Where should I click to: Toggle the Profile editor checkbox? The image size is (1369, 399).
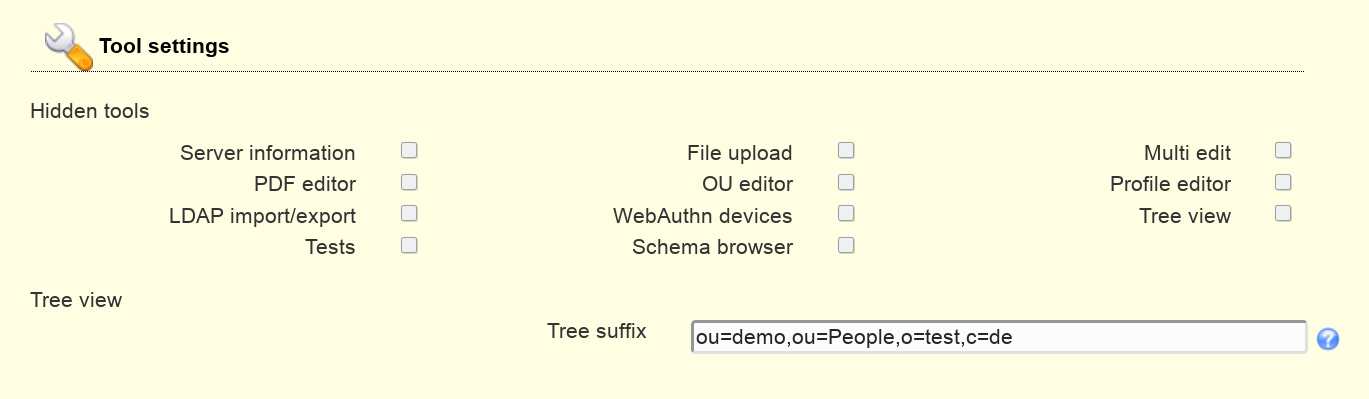pos(1283,182)
